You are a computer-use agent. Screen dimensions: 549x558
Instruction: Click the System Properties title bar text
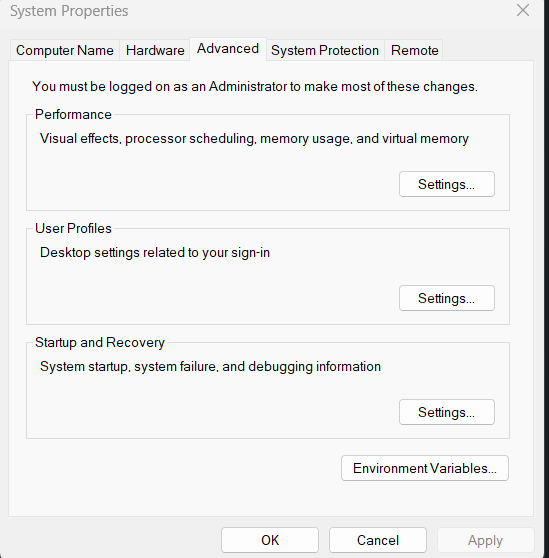click(69, 11)
